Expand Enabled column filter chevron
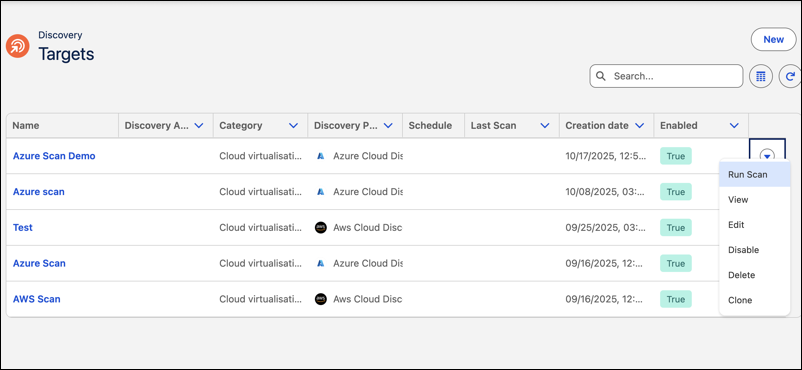Viewport: 802px width, 370px height. 734,125
